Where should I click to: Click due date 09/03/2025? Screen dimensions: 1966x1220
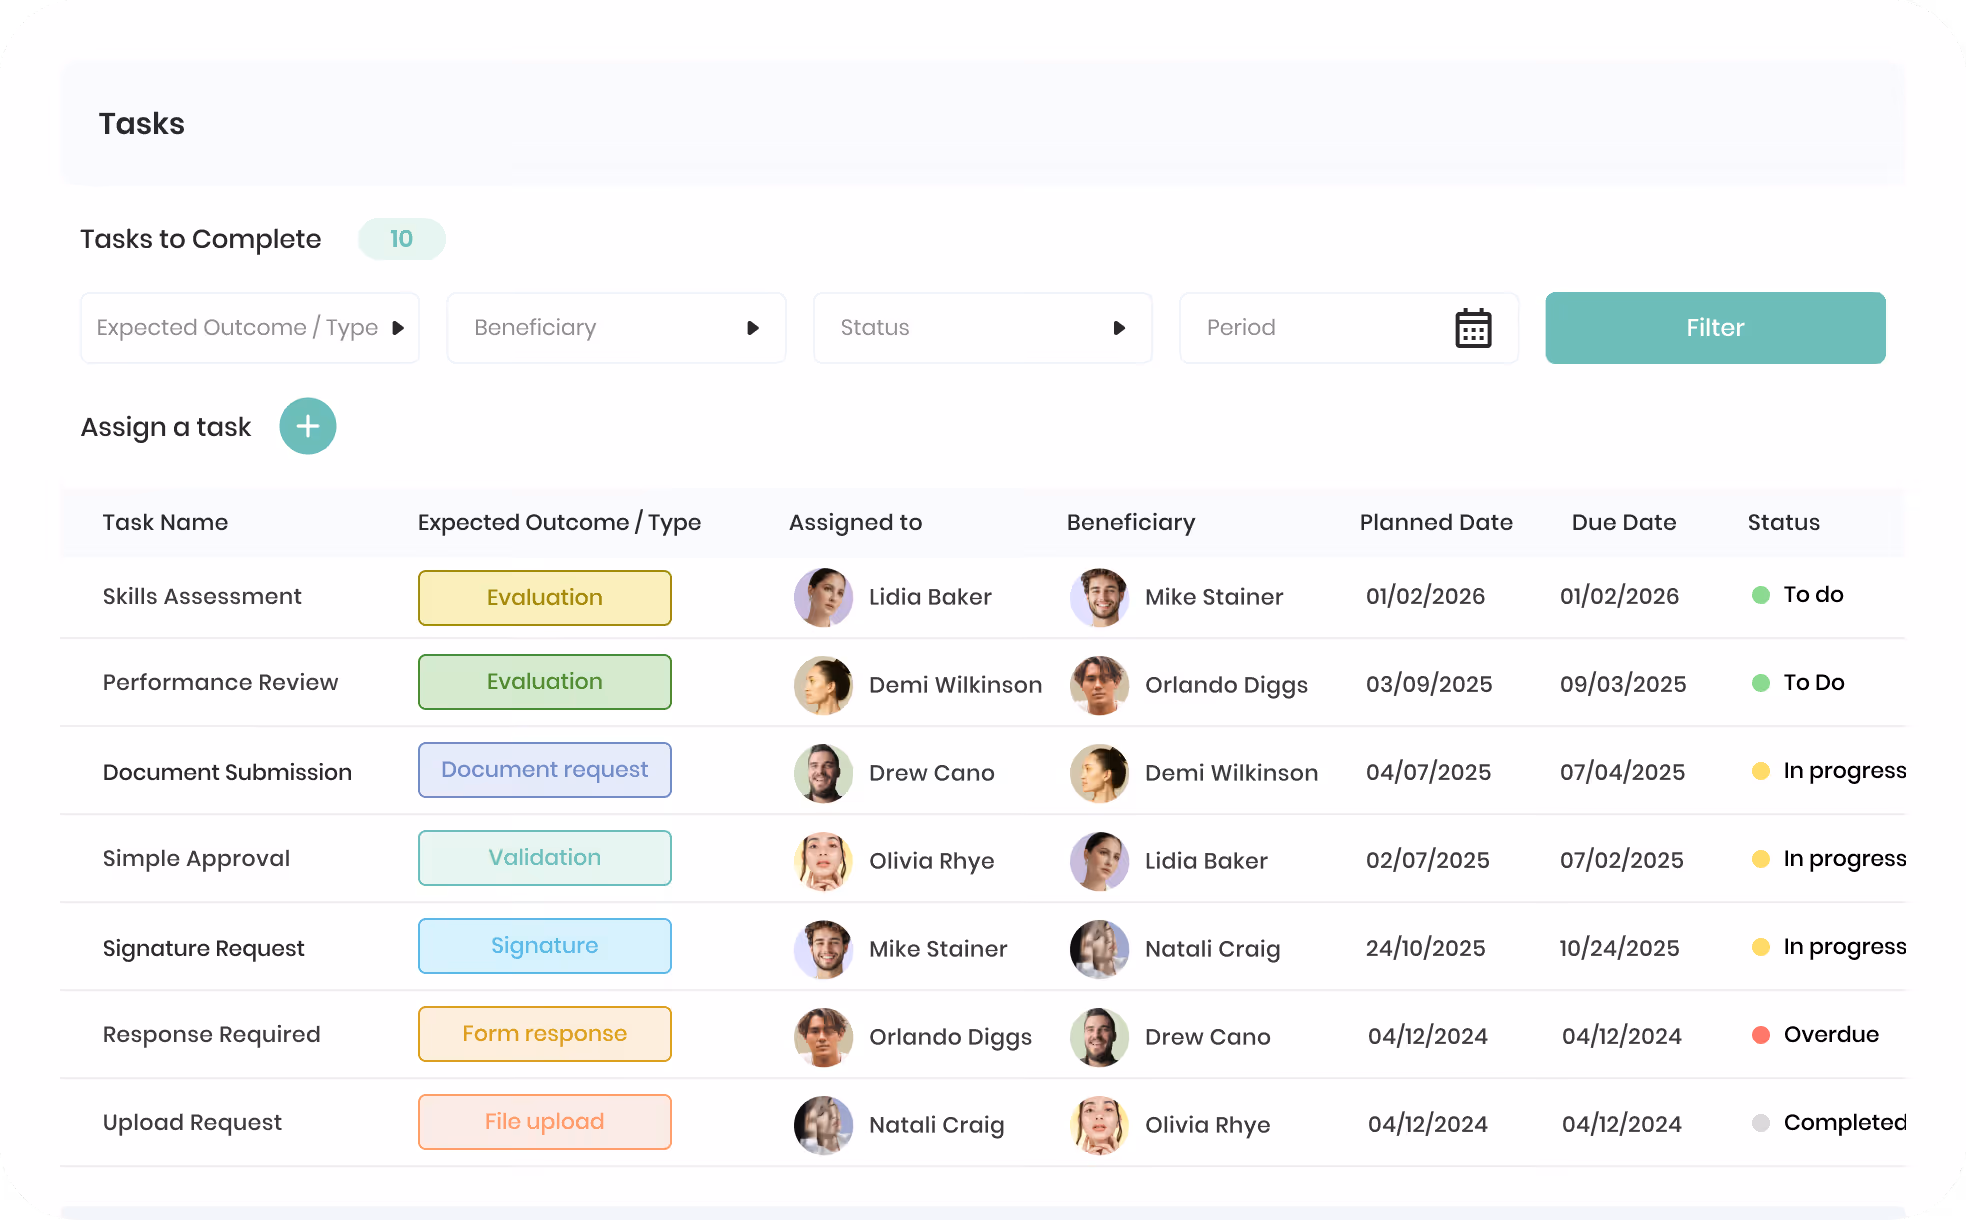pos(1623,684)
